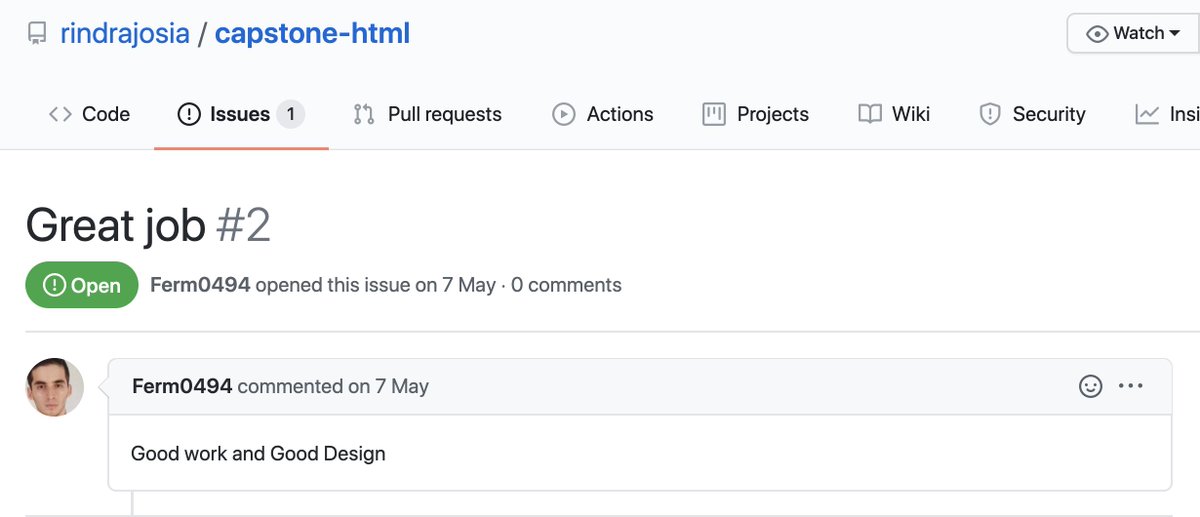This screenshot has height=517, width=1200.
Task: Open the capstone-html repository link
Action: click(312, 34)
